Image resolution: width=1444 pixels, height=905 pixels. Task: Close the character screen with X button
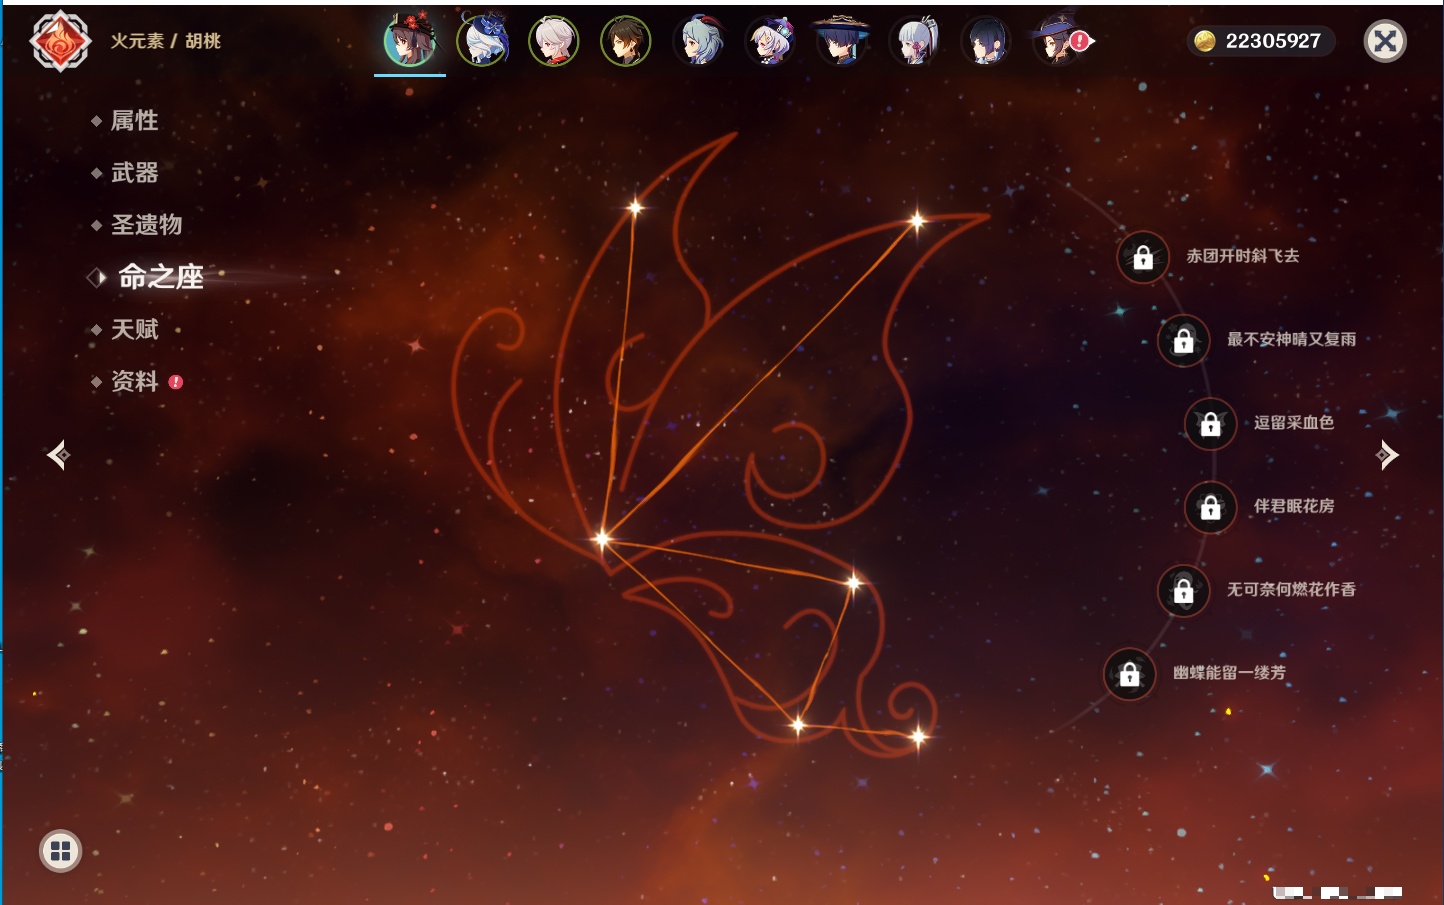pyautogui.click(x=1385, y=41)
